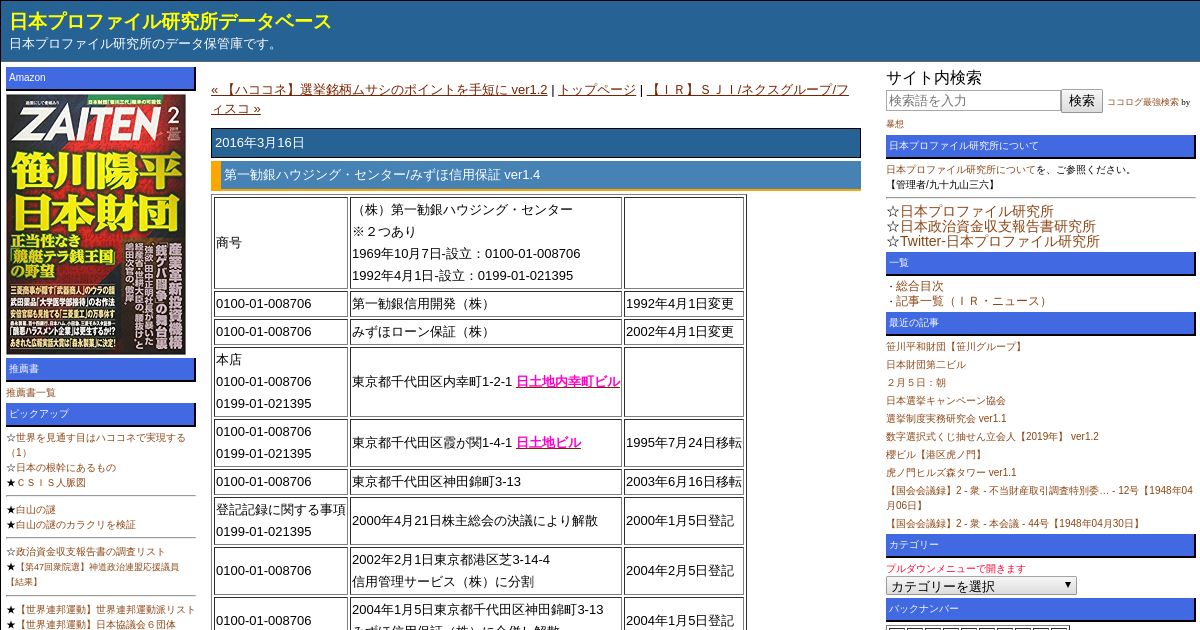Select cell 2003年6月16日移転
Image resolution: width=1200 pixels, height=630 pixels.
click(684, 482)
